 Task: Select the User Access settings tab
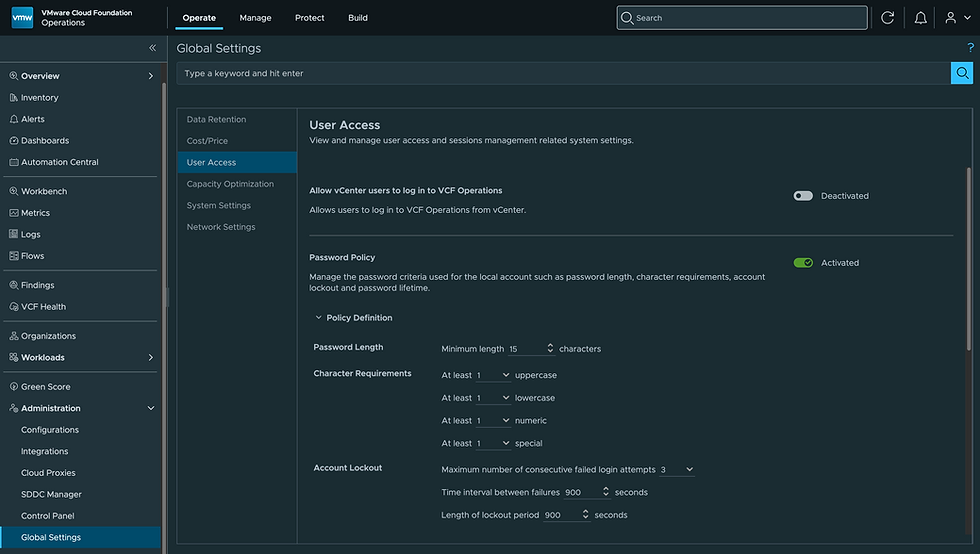pos(237,162)
